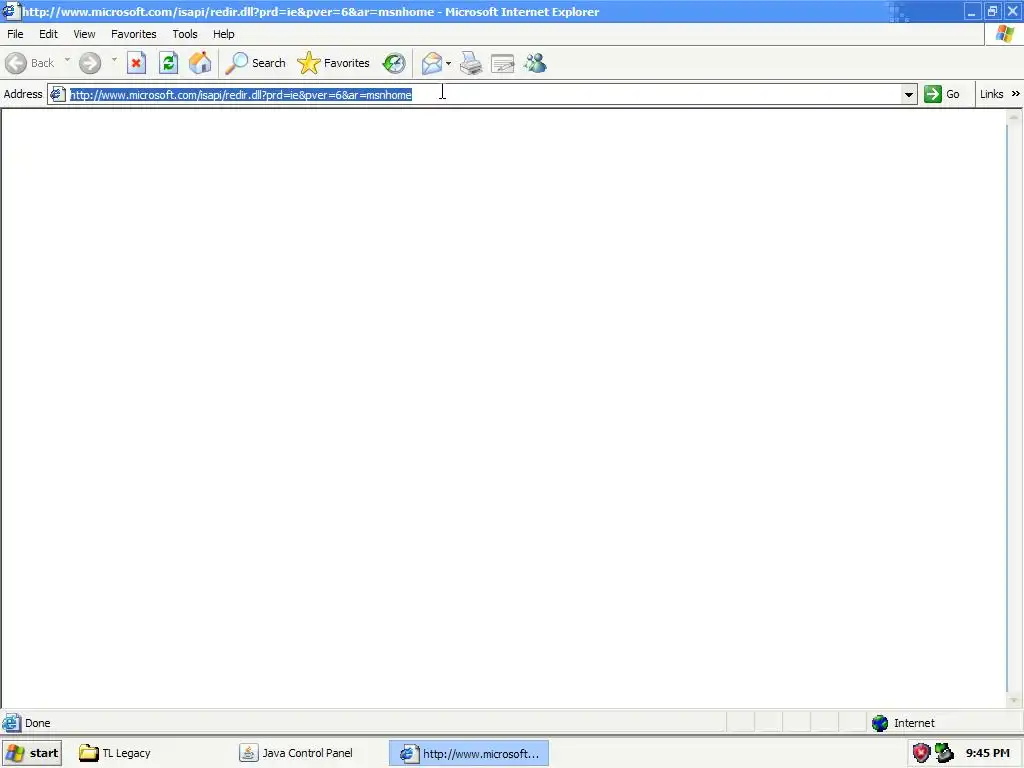Open the File menu
Image resolution: width=1024 pixels, height=768 pixels.
pyautogui.click(x=15, y=34)
